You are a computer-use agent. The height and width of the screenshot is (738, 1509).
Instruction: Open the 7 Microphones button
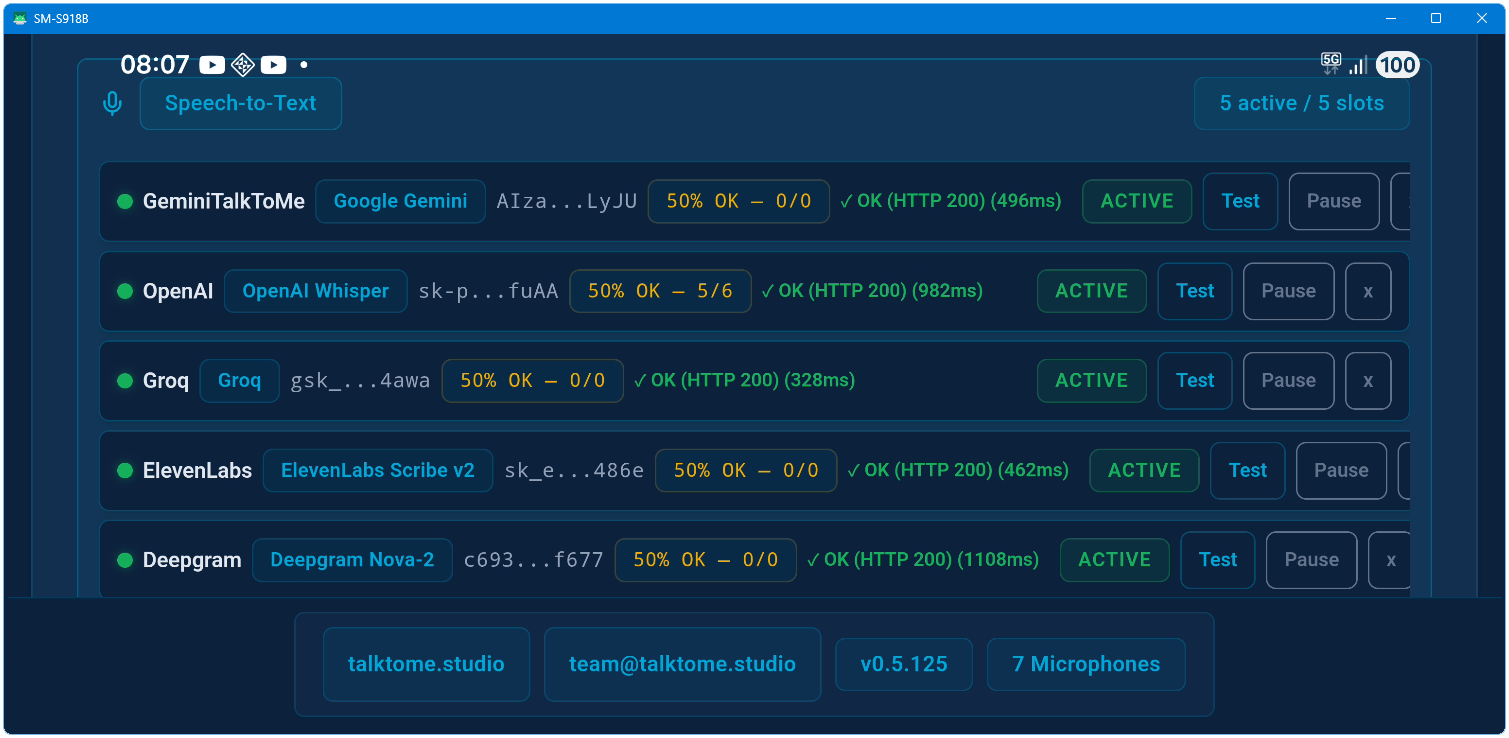click(1086, 664)
